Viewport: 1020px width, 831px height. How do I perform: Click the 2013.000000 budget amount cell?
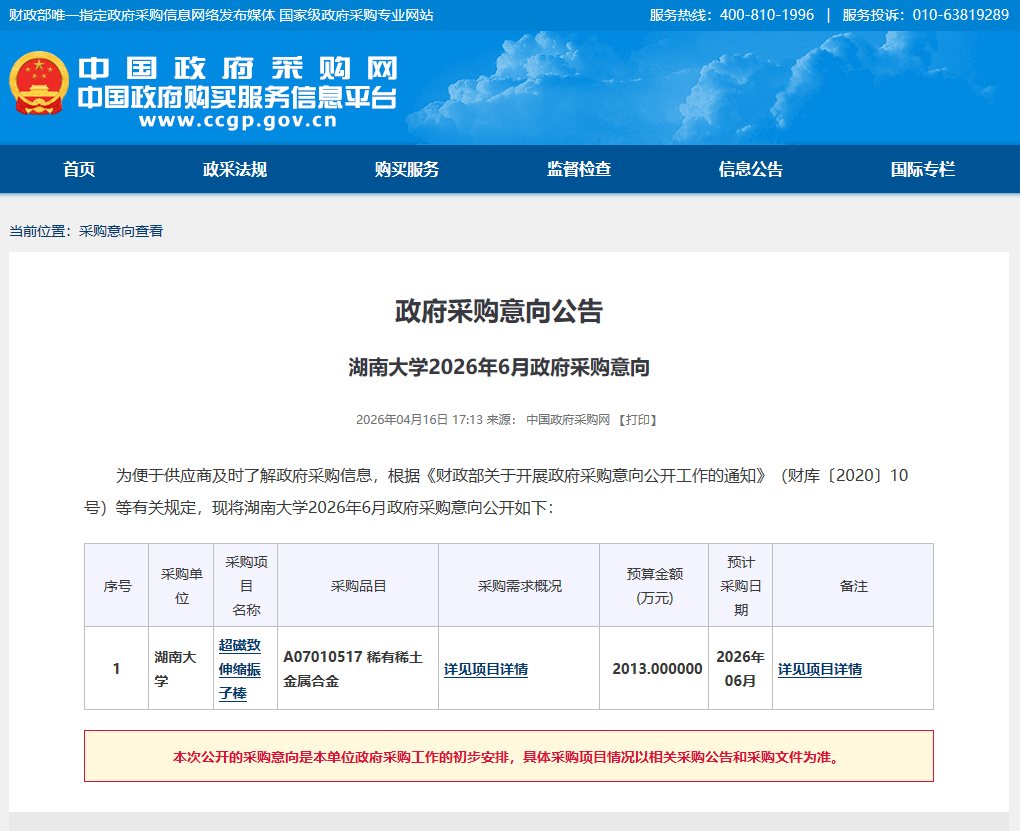pyautogui.click(x=654, y=668)
